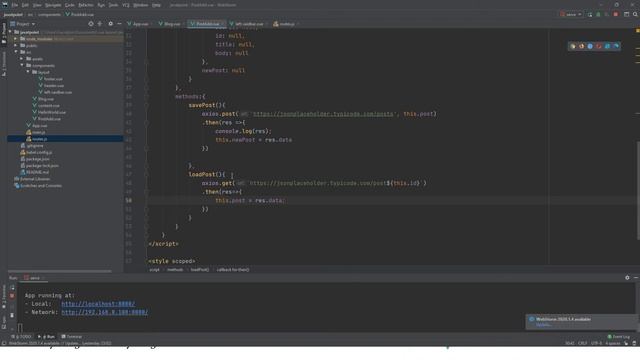Click the Project panel horizontal scrollbar
Image resolution: width=640 pixels, height=360 pixels.
(x=60, y=271)
